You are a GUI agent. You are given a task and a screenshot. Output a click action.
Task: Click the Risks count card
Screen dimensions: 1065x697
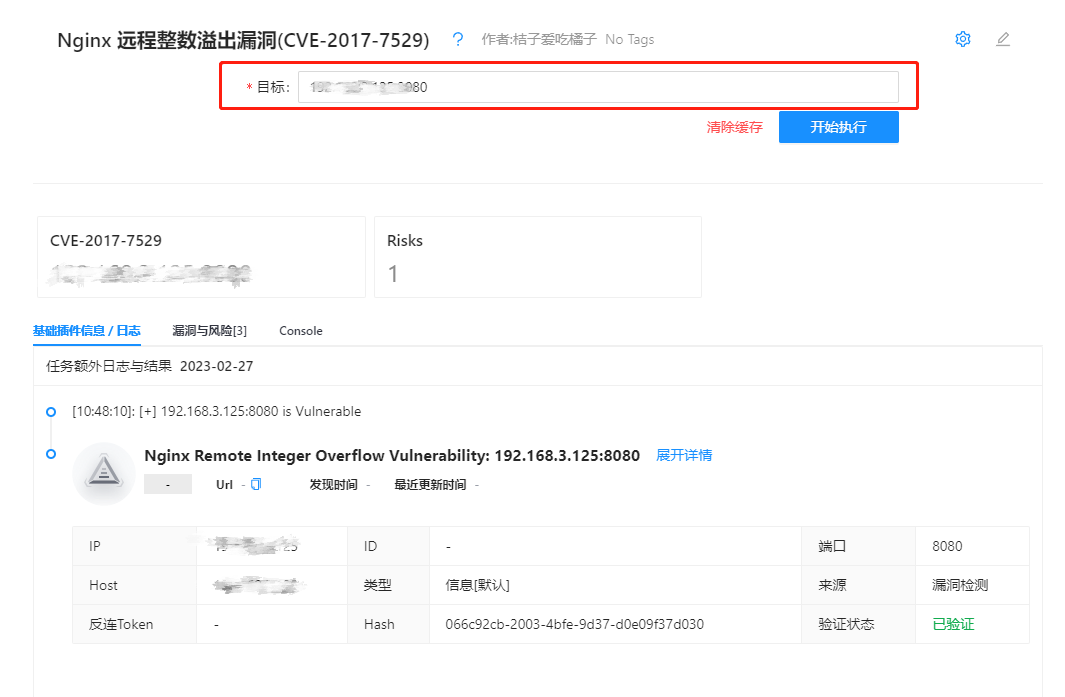point(538,257)
